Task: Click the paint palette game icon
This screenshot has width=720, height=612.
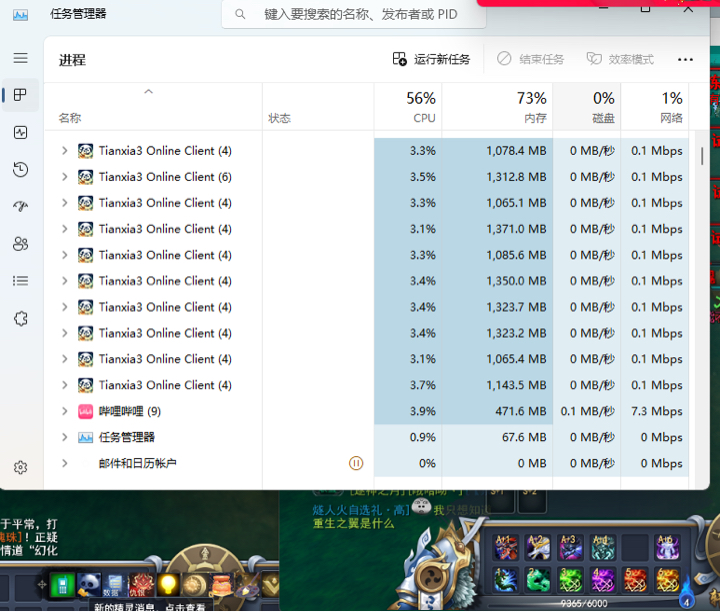Action: [x=248, y=585]
